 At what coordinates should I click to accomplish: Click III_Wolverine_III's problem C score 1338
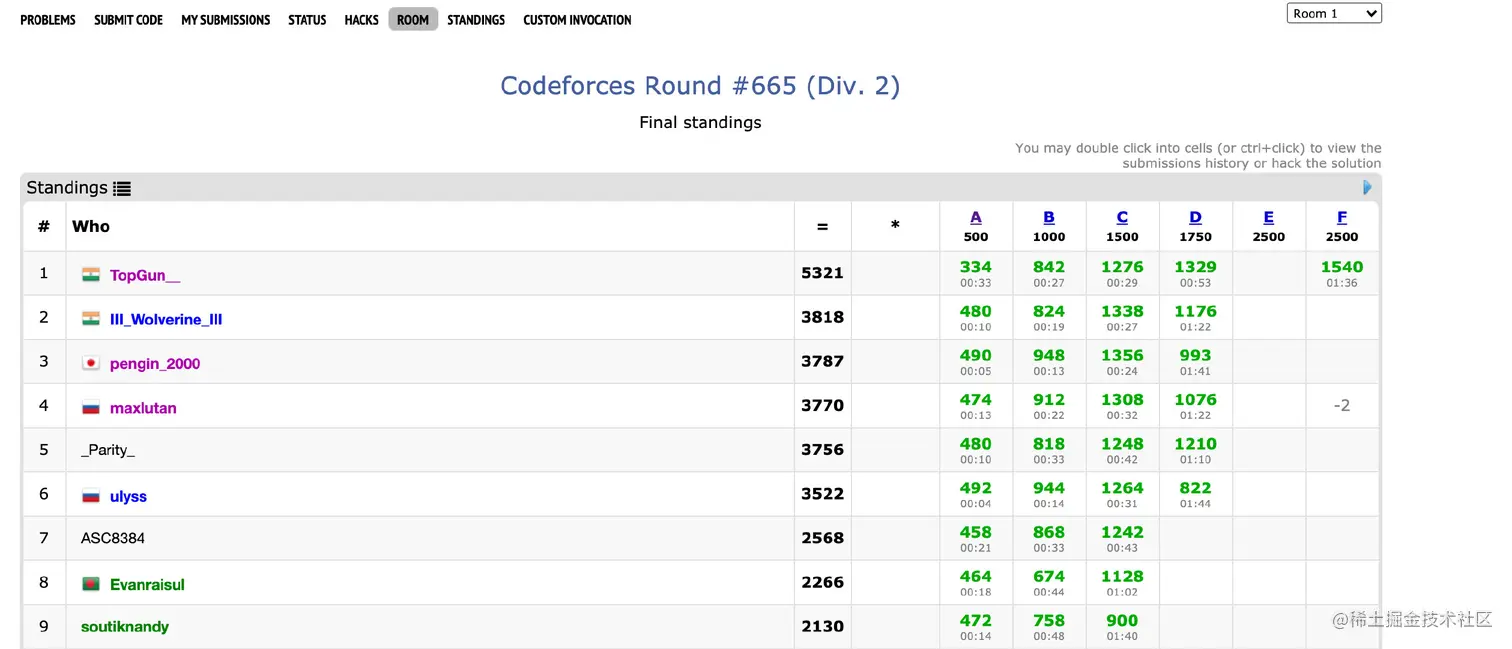1122,311
